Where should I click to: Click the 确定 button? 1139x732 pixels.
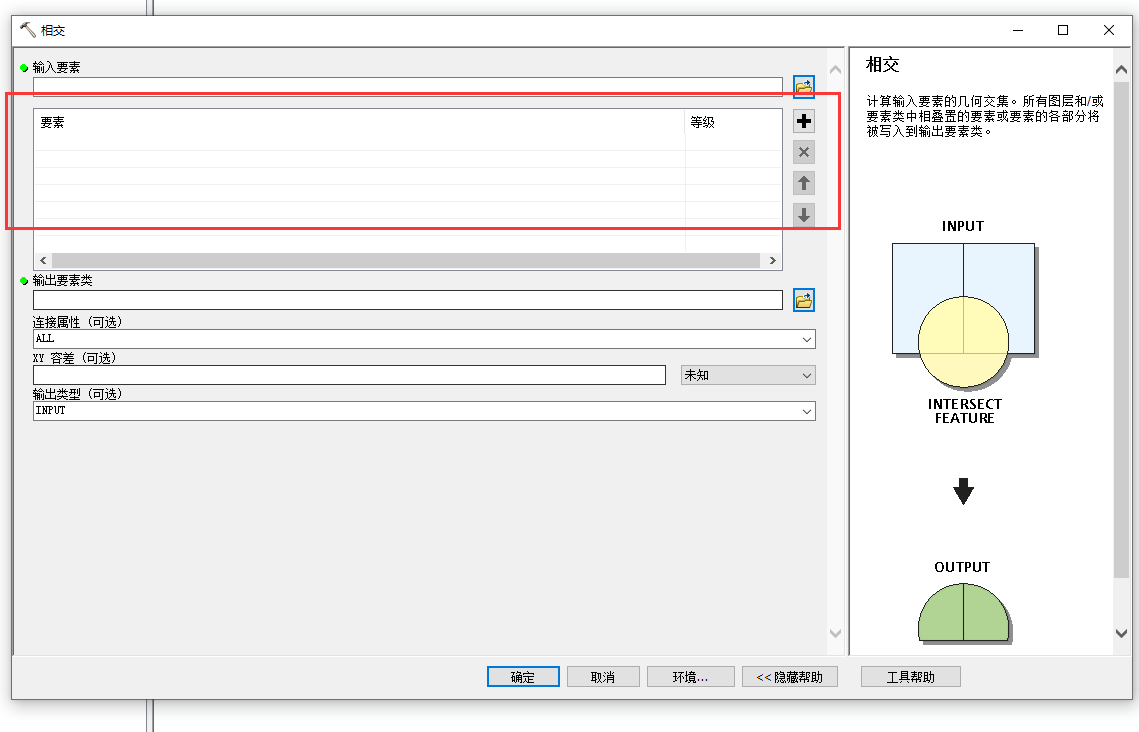(x=523, y=676)
